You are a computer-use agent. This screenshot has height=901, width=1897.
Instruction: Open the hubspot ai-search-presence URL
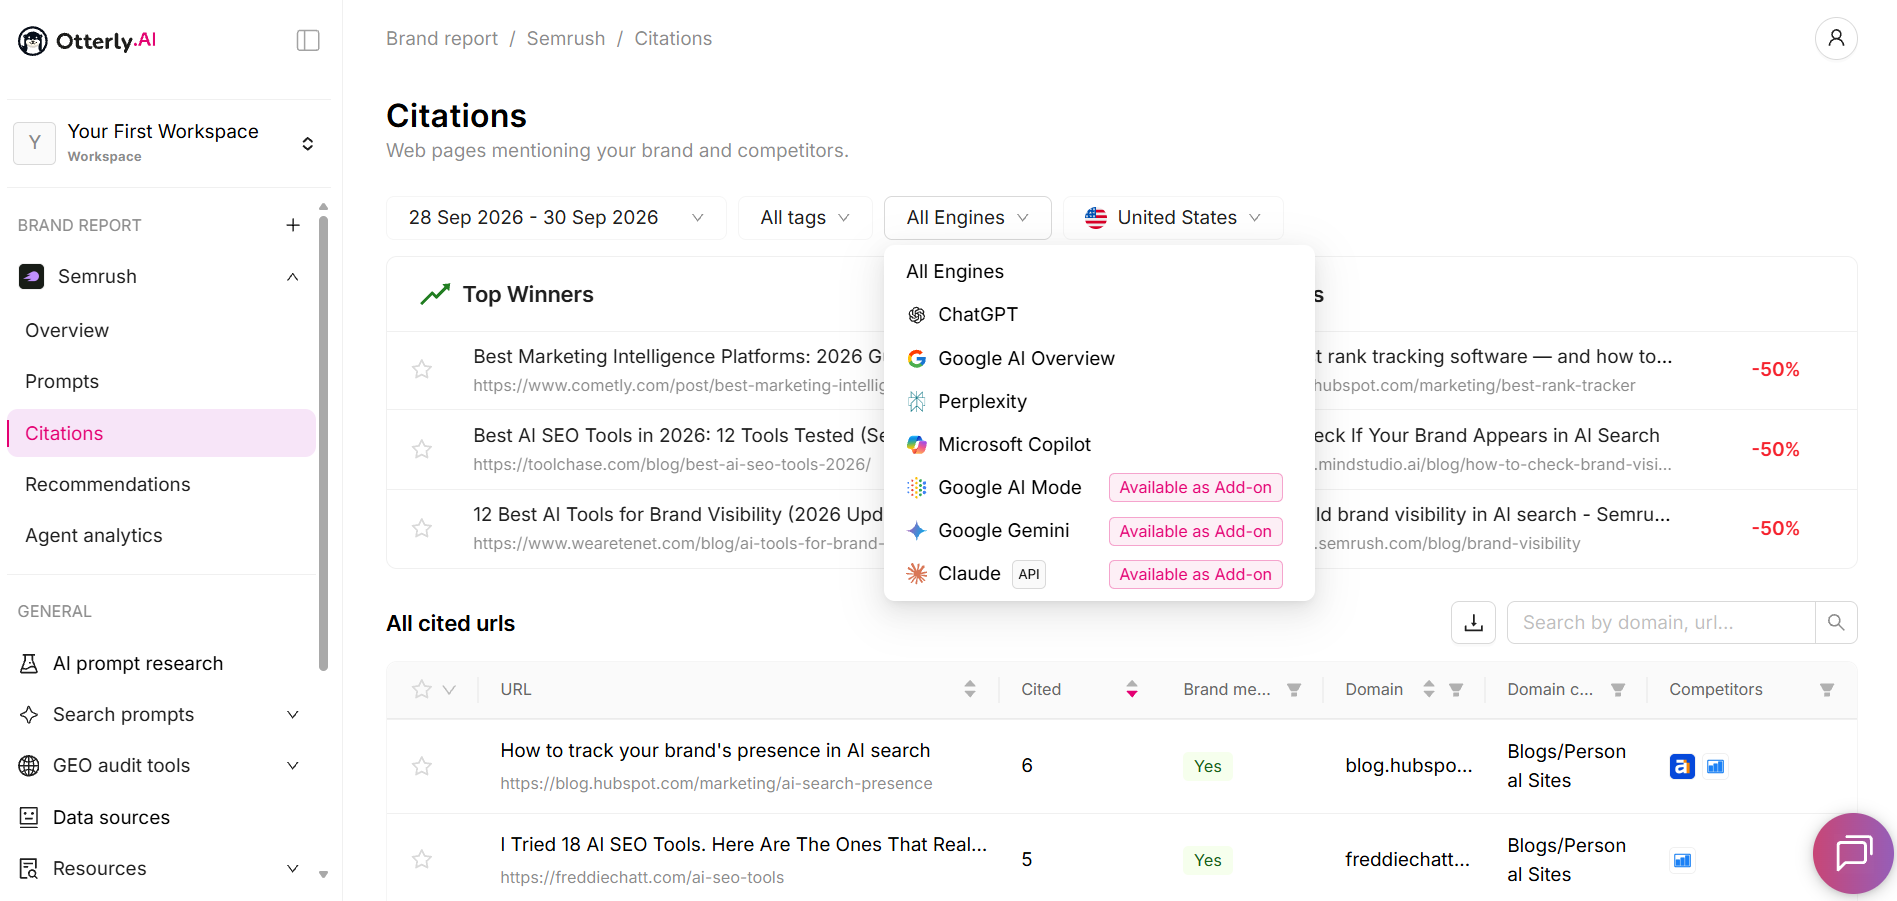point(716,784)
